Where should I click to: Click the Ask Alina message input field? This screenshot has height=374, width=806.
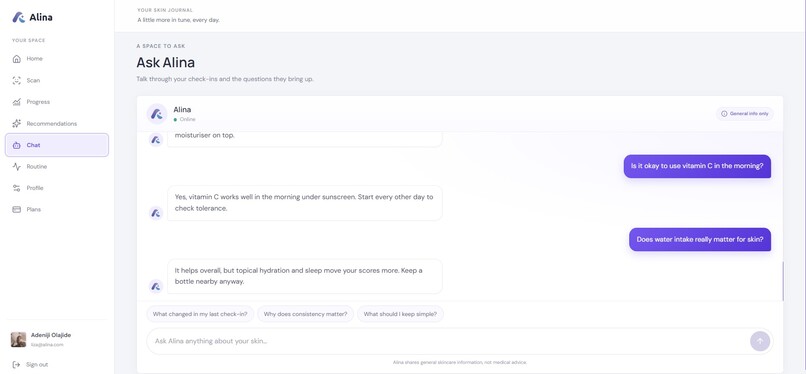coord(460,341)
